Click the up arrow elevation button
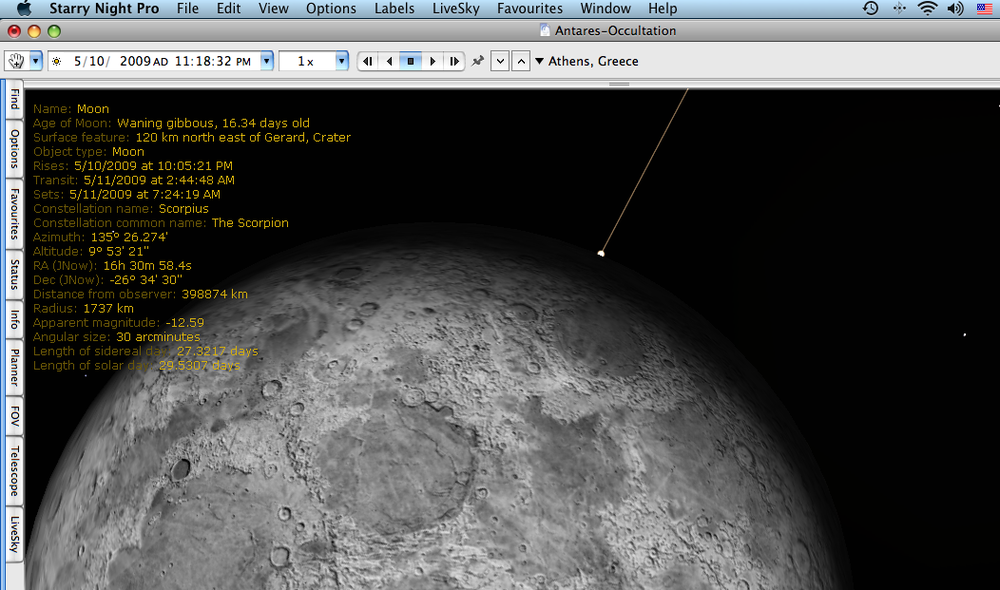 point(520,60)
